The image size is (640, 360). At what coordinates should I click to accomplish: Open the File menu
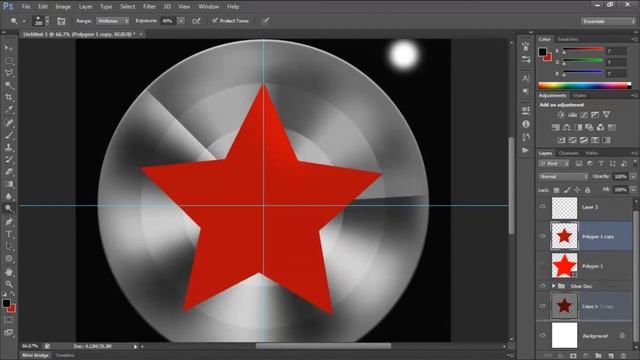click(x=26, y=7)
